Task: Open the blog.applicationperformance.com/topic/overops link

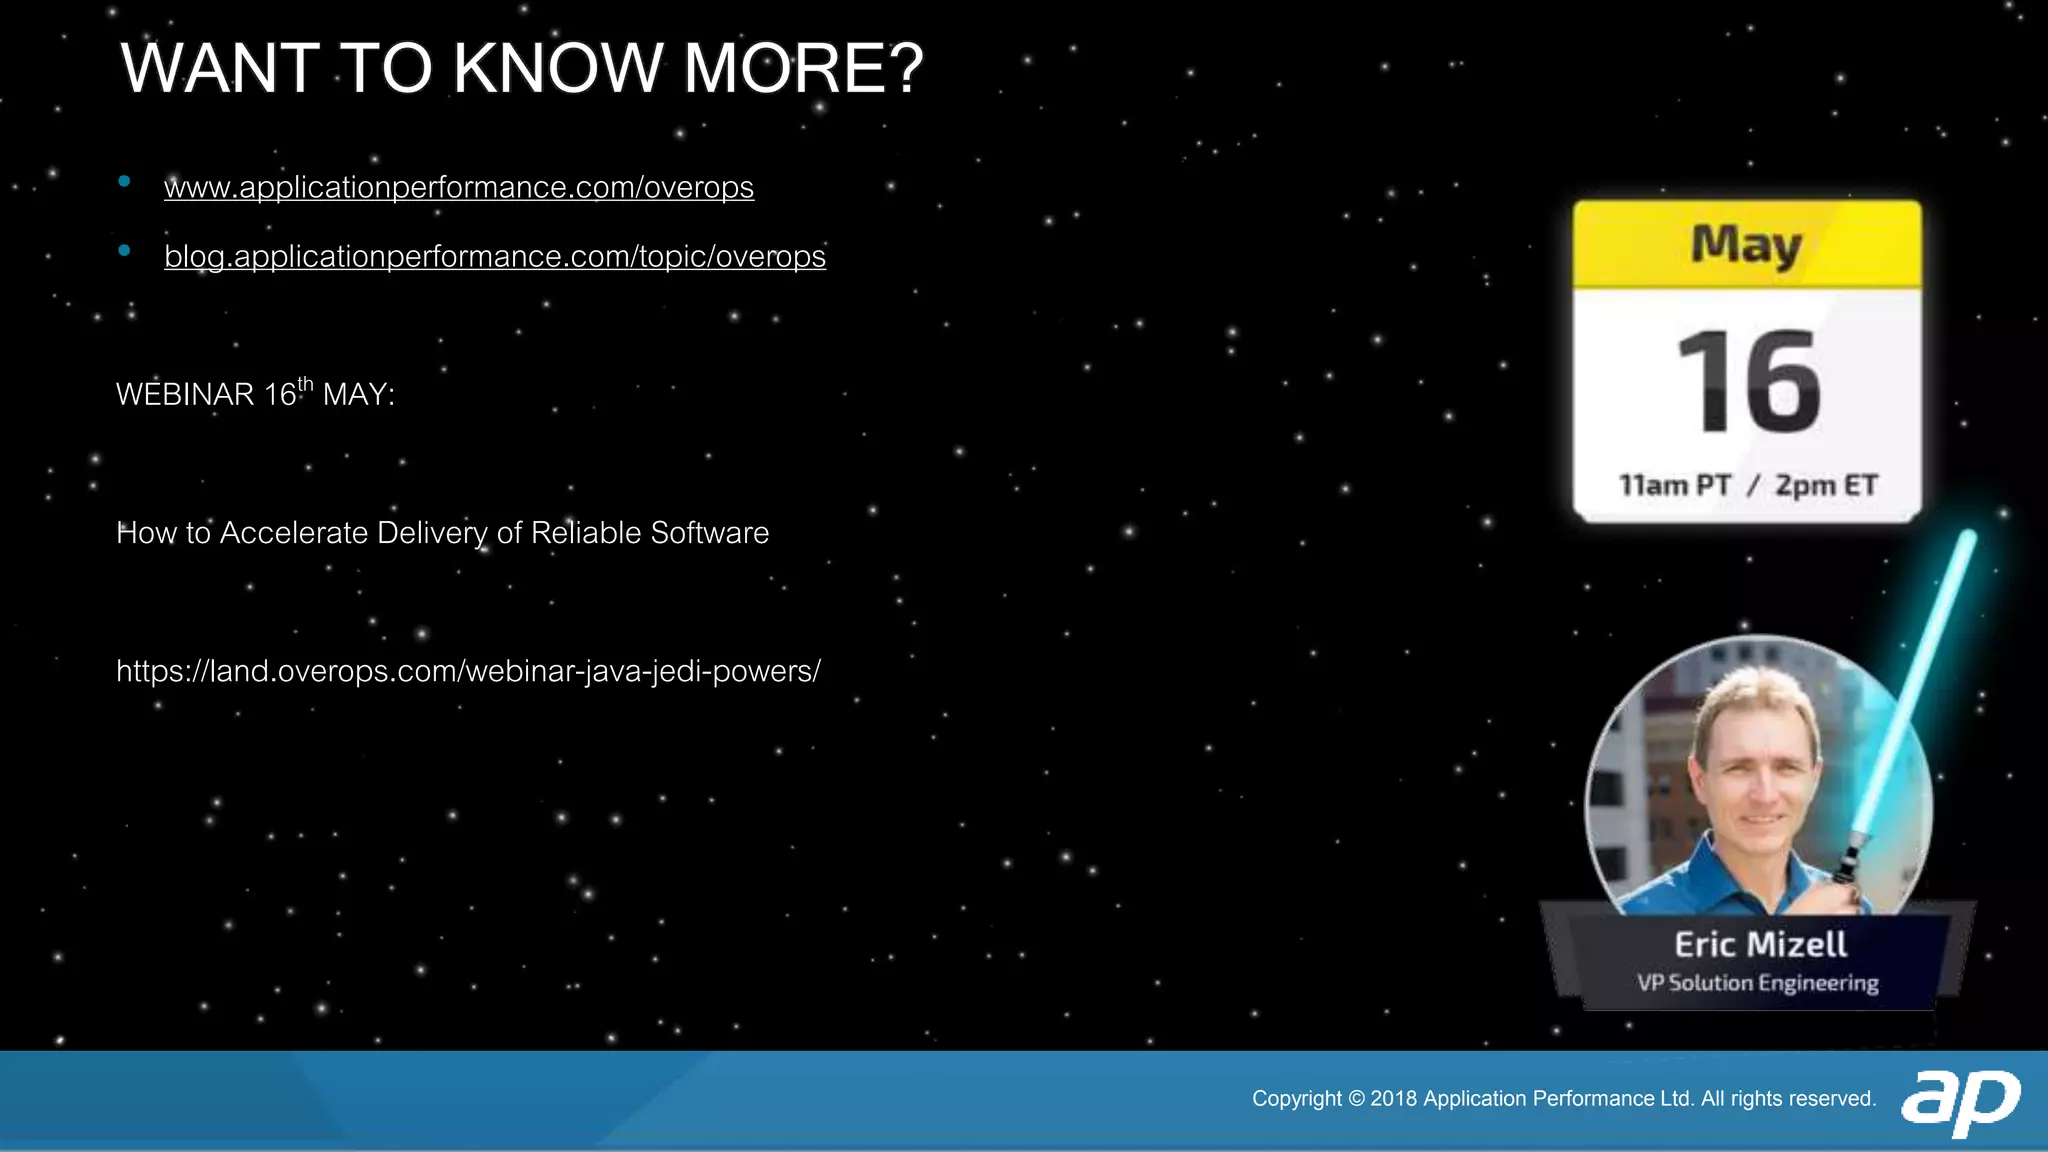Action: (495, 256)
